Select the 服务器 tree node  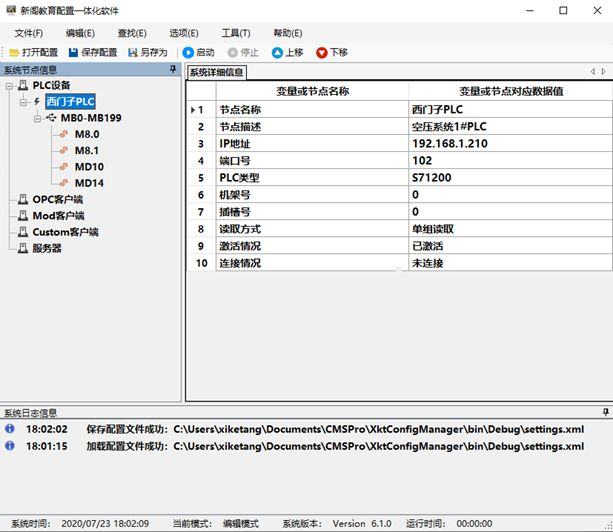[x=47, y=248]
